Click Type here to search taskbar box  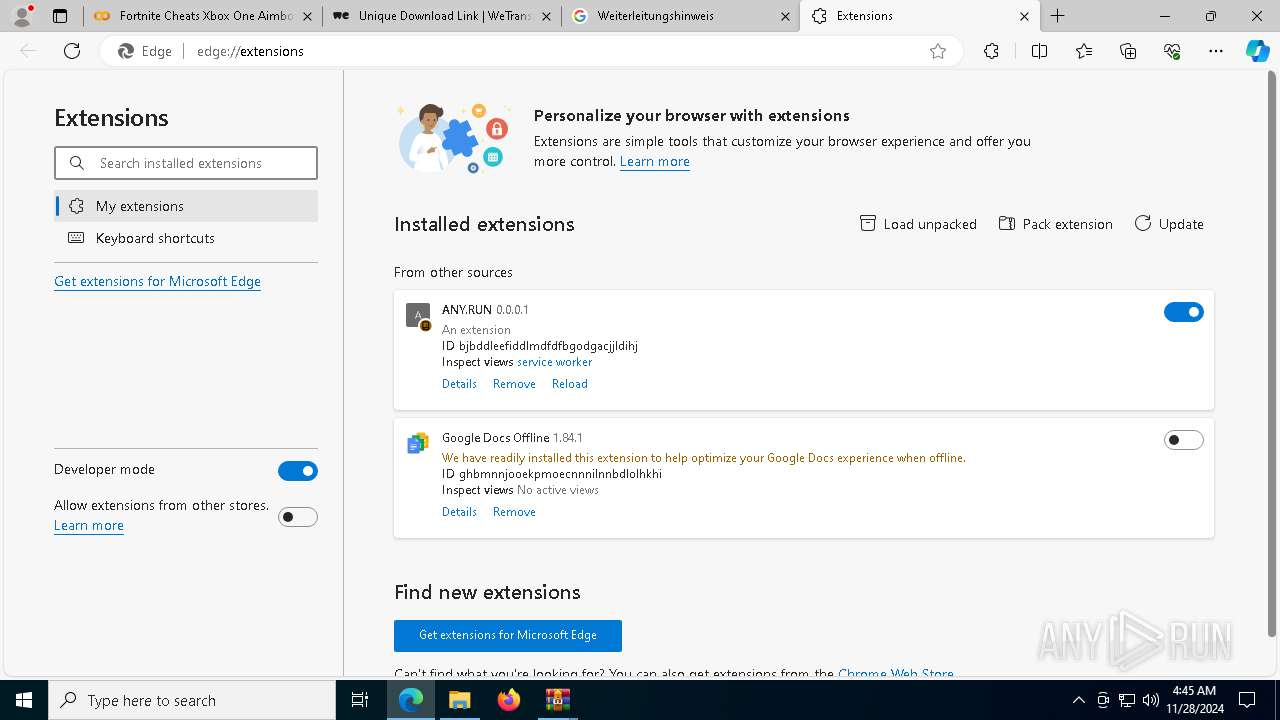click(x=192, y=700)
